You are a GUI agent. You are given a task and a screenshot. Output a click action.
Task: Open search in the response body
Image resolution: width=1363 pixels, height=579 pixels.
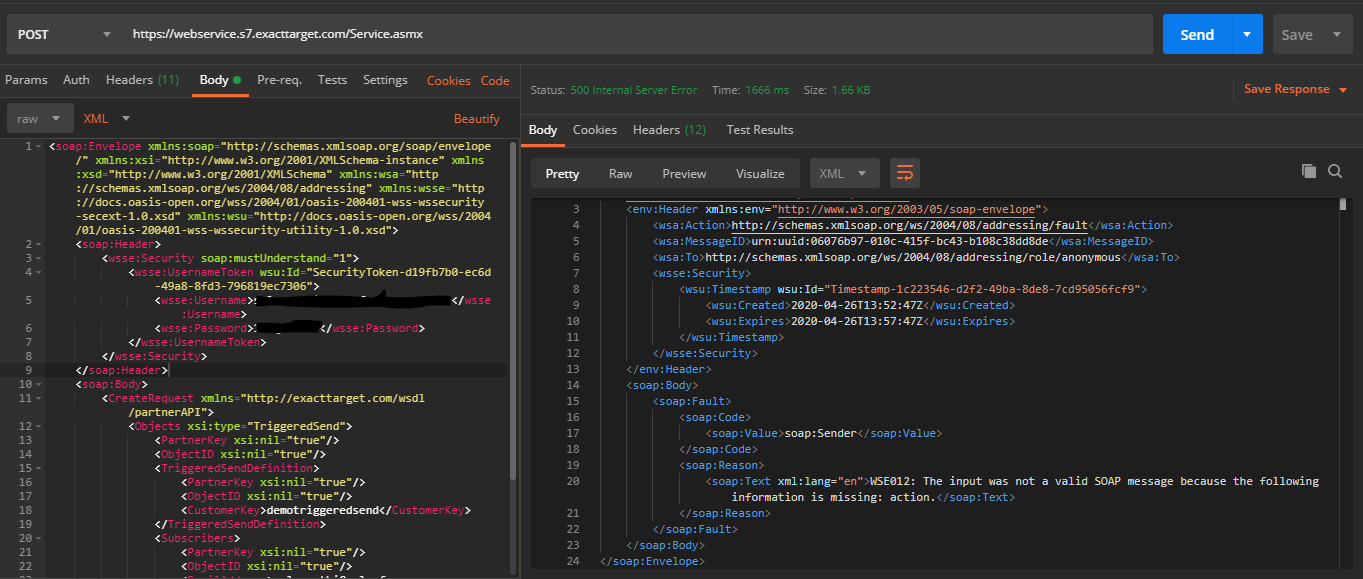point(1334,172)
